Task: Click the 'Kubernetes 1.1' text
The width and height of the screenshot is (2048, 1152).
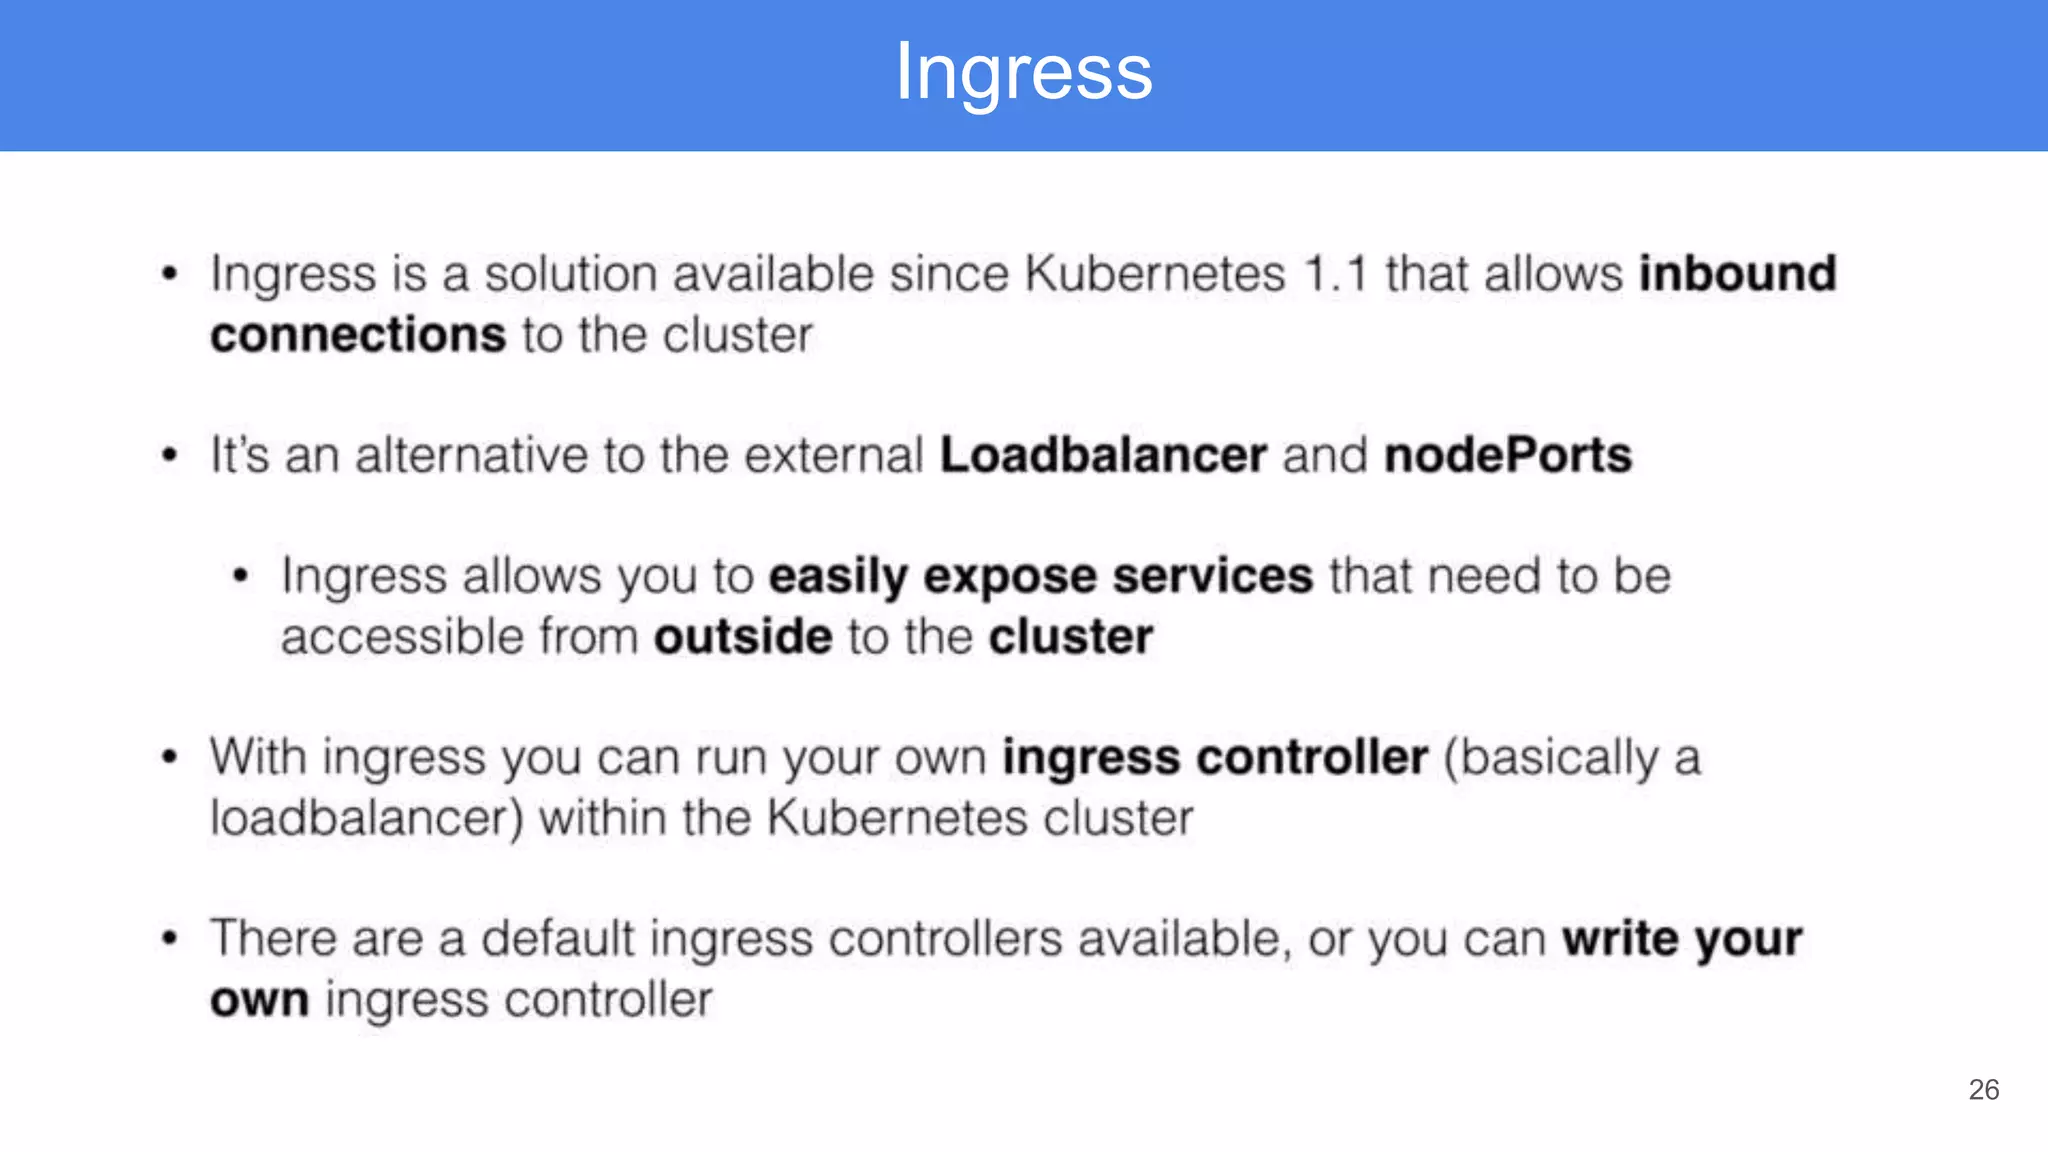Action: (x=1196, y=273)
